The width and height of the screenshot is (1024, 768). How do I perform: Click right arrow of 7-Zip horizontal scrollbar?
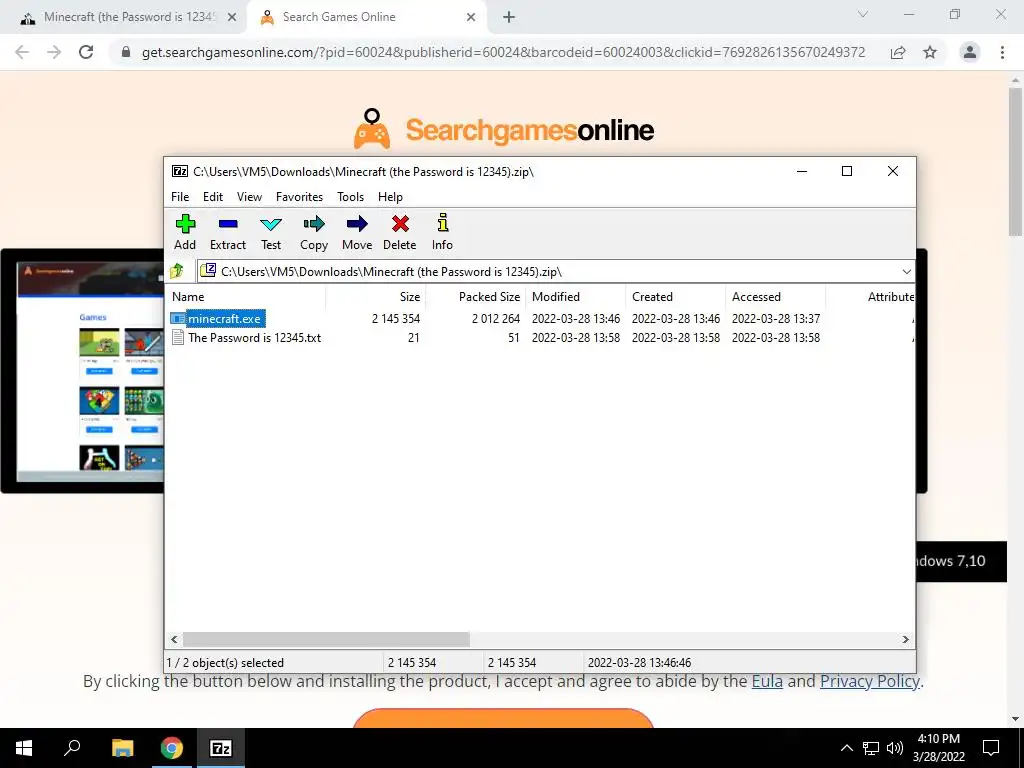point(906,639)
